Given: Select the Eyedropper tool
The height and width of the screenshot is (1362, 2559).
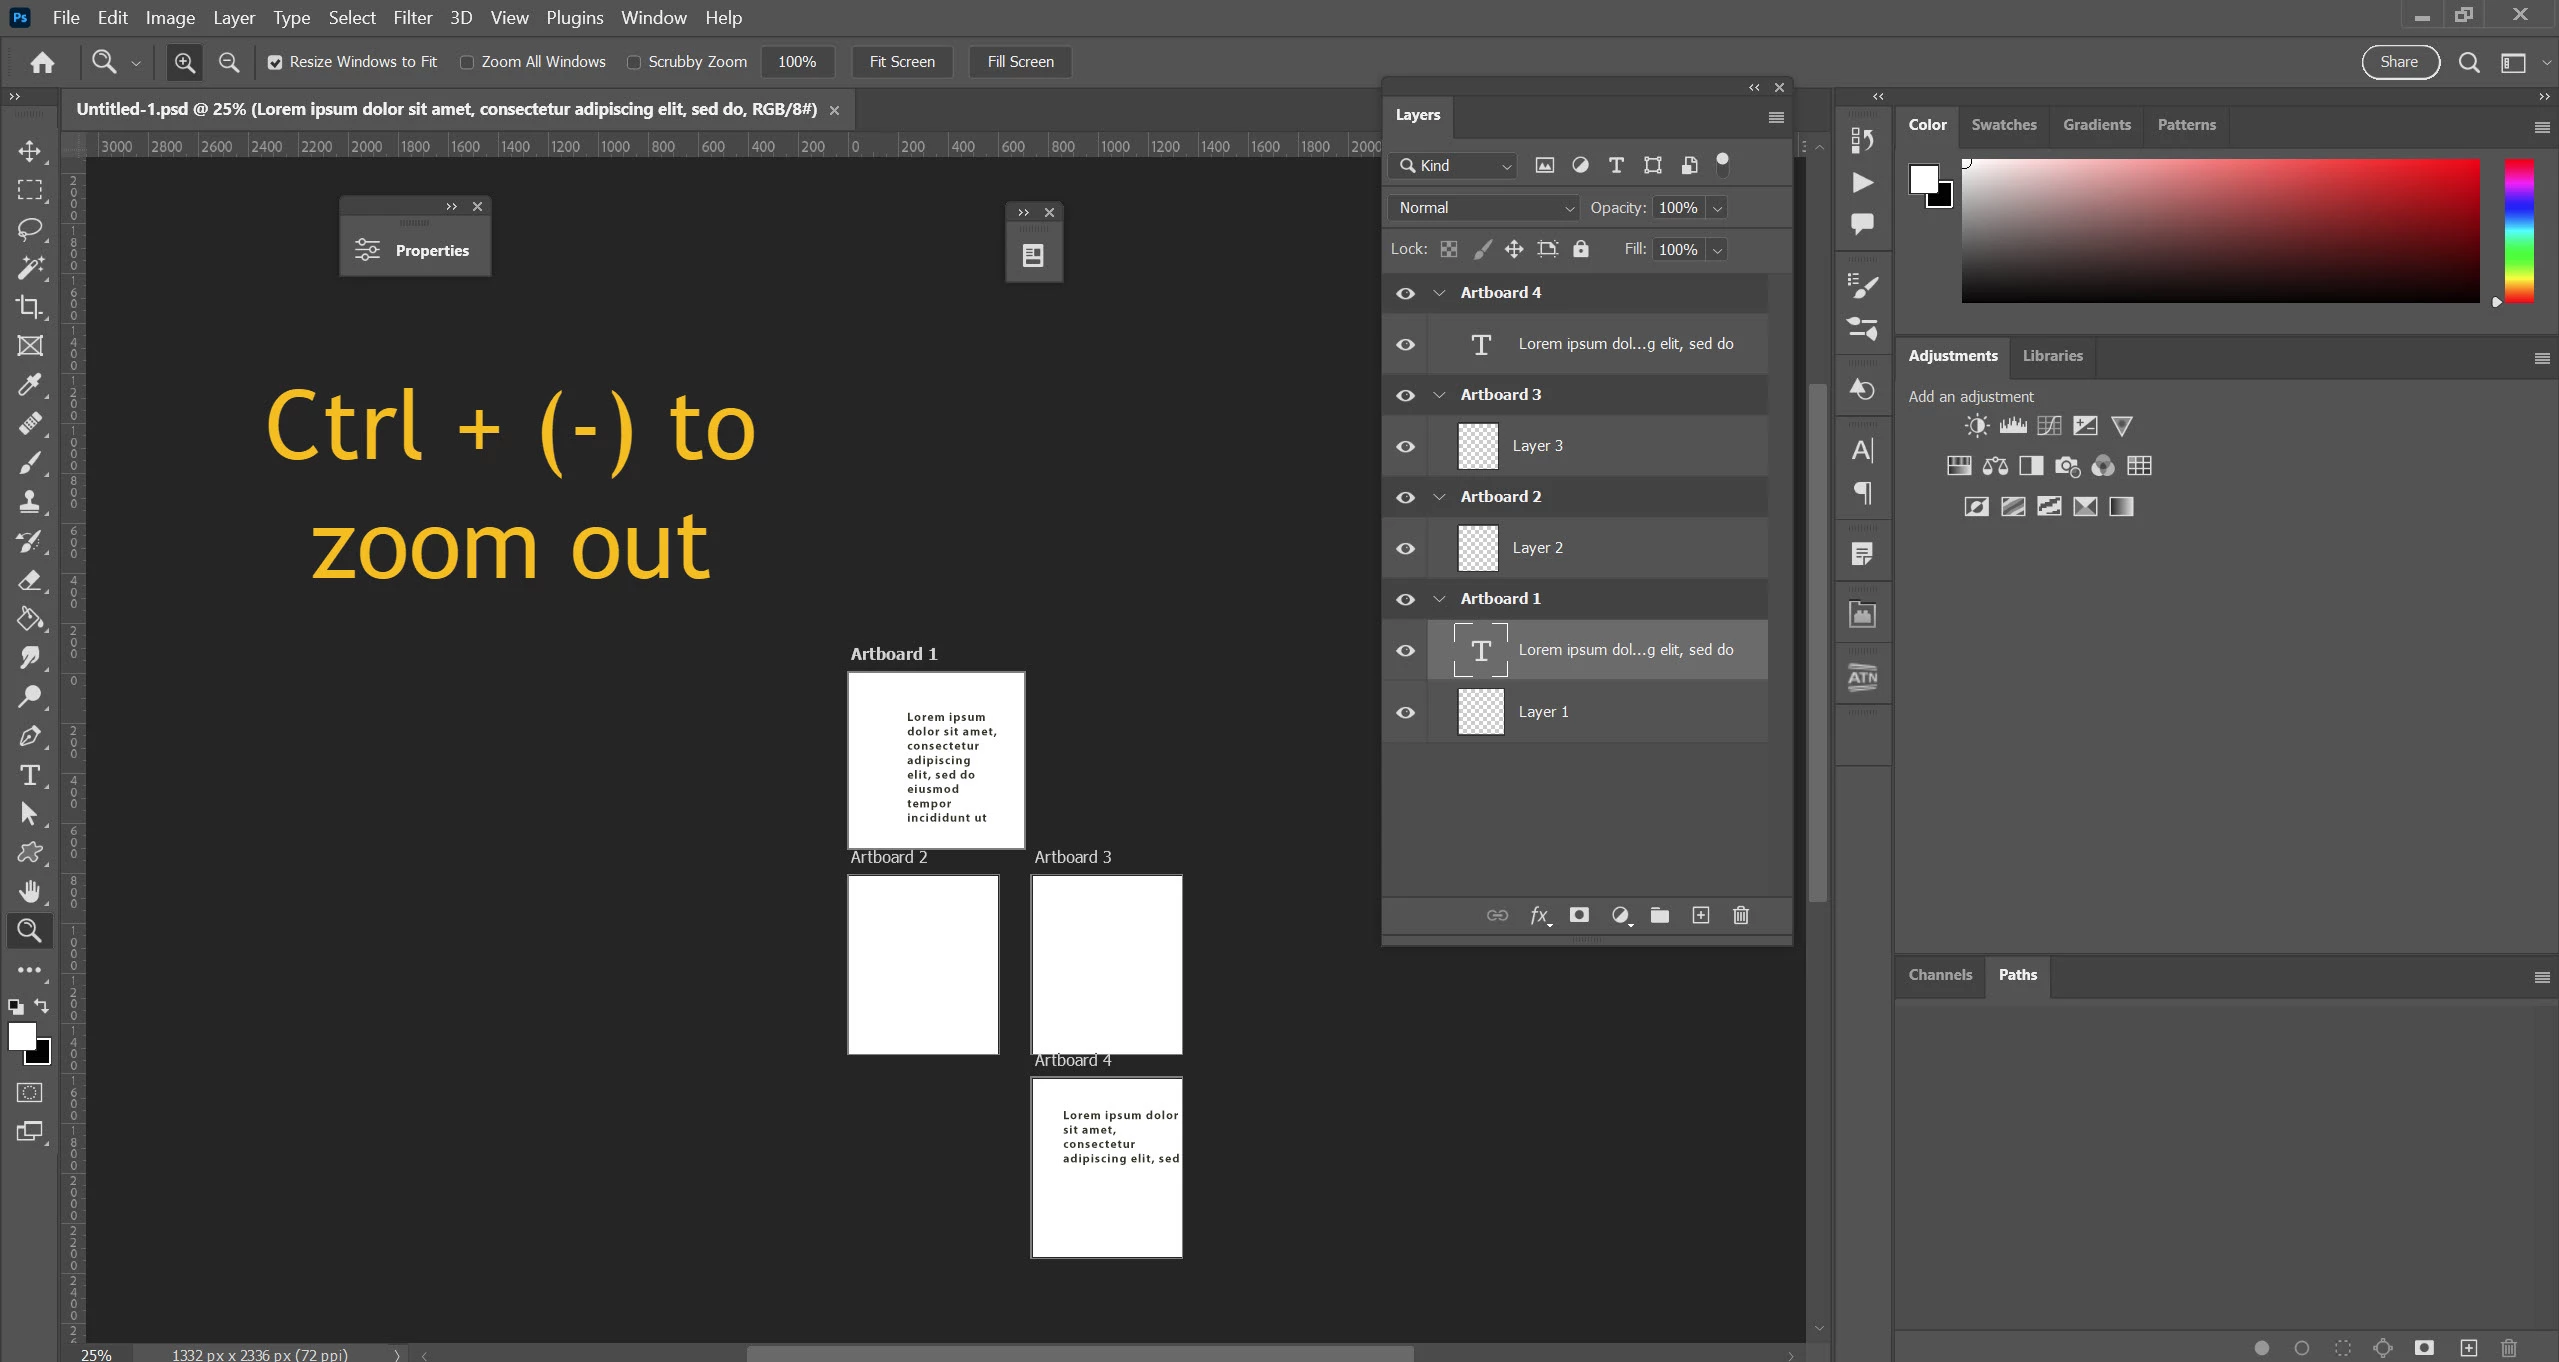Looking at the screenshot, I should coord(30,385).
